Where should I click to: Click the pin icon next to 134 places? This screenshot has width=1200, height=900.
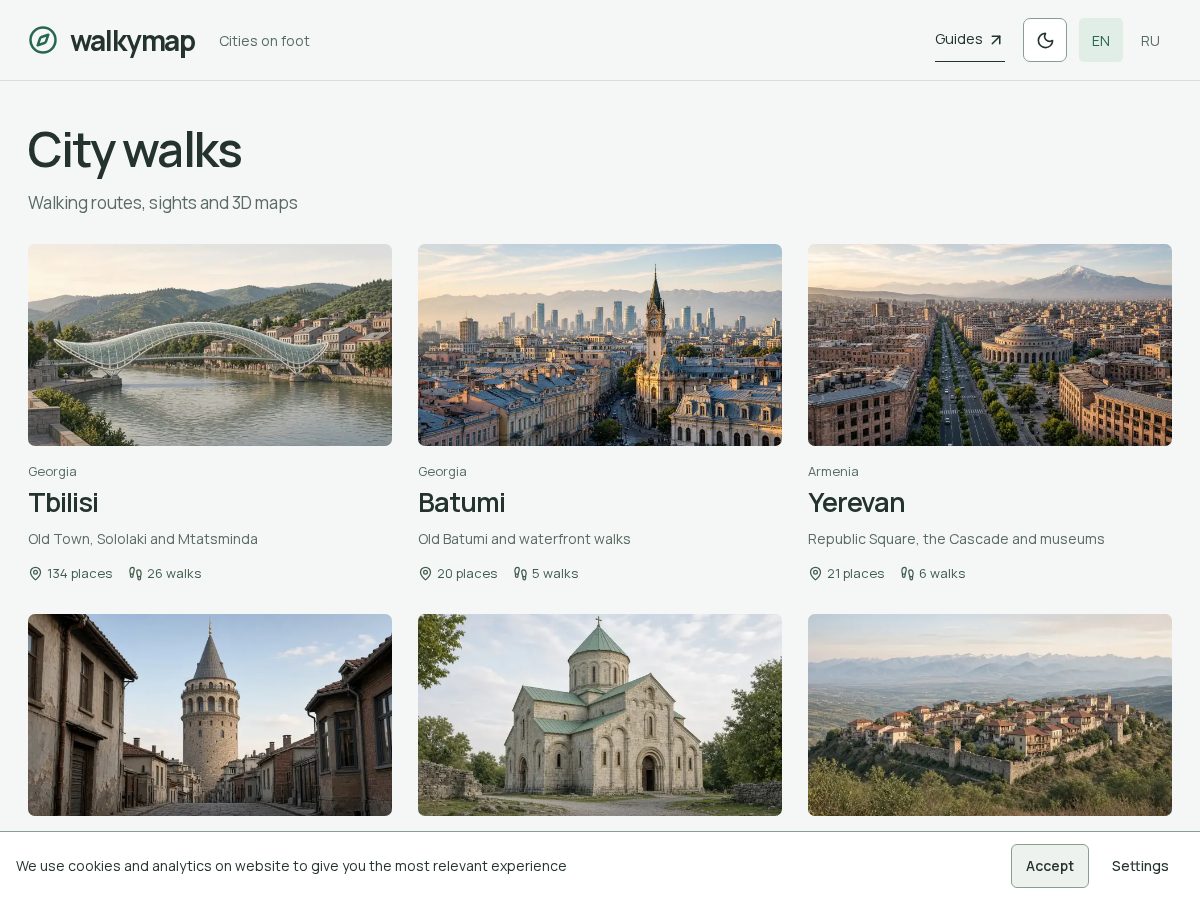click(36, 573)
